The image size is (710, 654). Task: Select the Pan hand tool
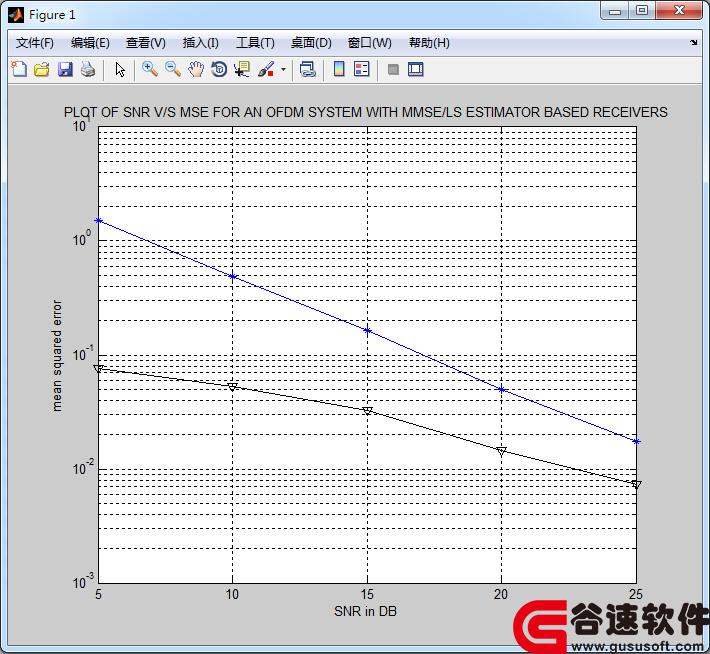tap(196, 69)
